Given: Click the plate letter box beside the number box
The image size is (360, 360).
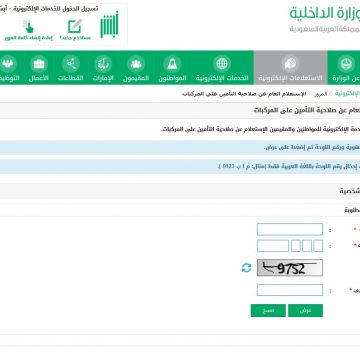Looking at the screenshot, I should click(x=296, y=246).
